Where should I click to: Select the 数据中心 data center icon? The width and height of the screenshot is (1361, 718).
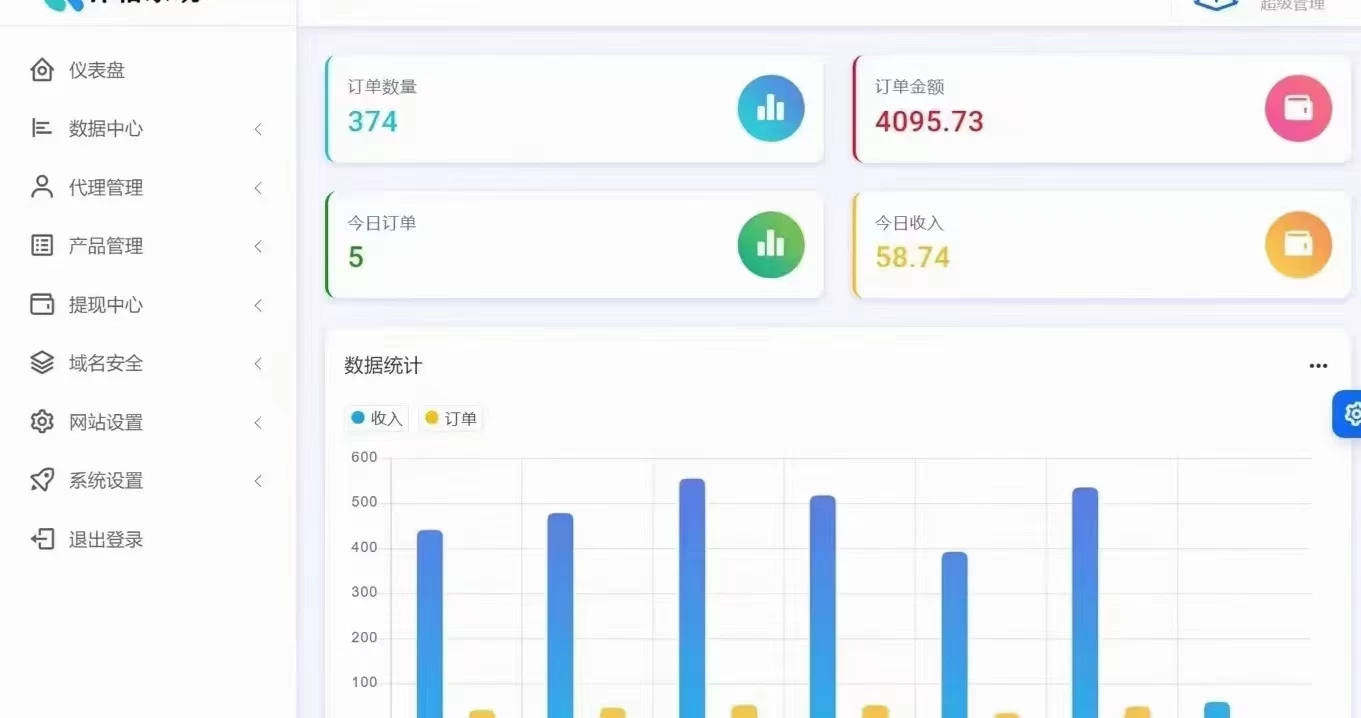(41, 128)
